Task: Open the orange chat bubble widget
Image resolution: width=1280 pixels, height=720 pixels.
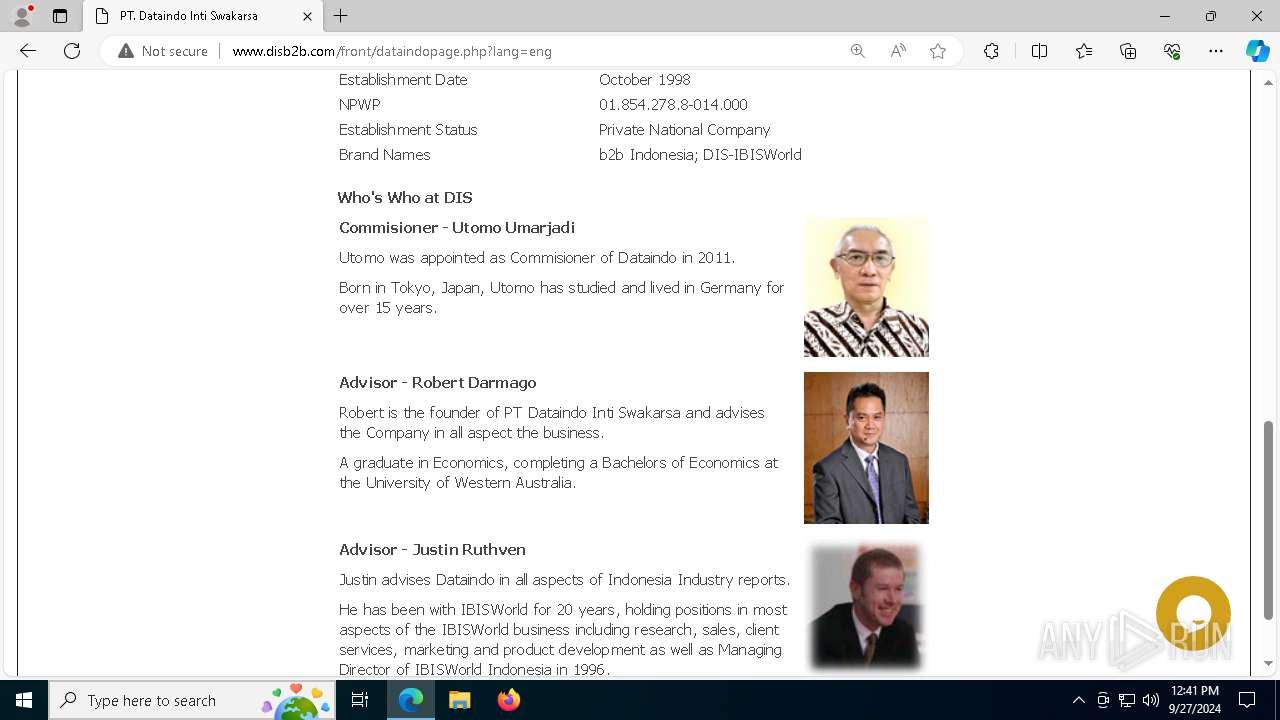Action: (x=1193, y=613)
